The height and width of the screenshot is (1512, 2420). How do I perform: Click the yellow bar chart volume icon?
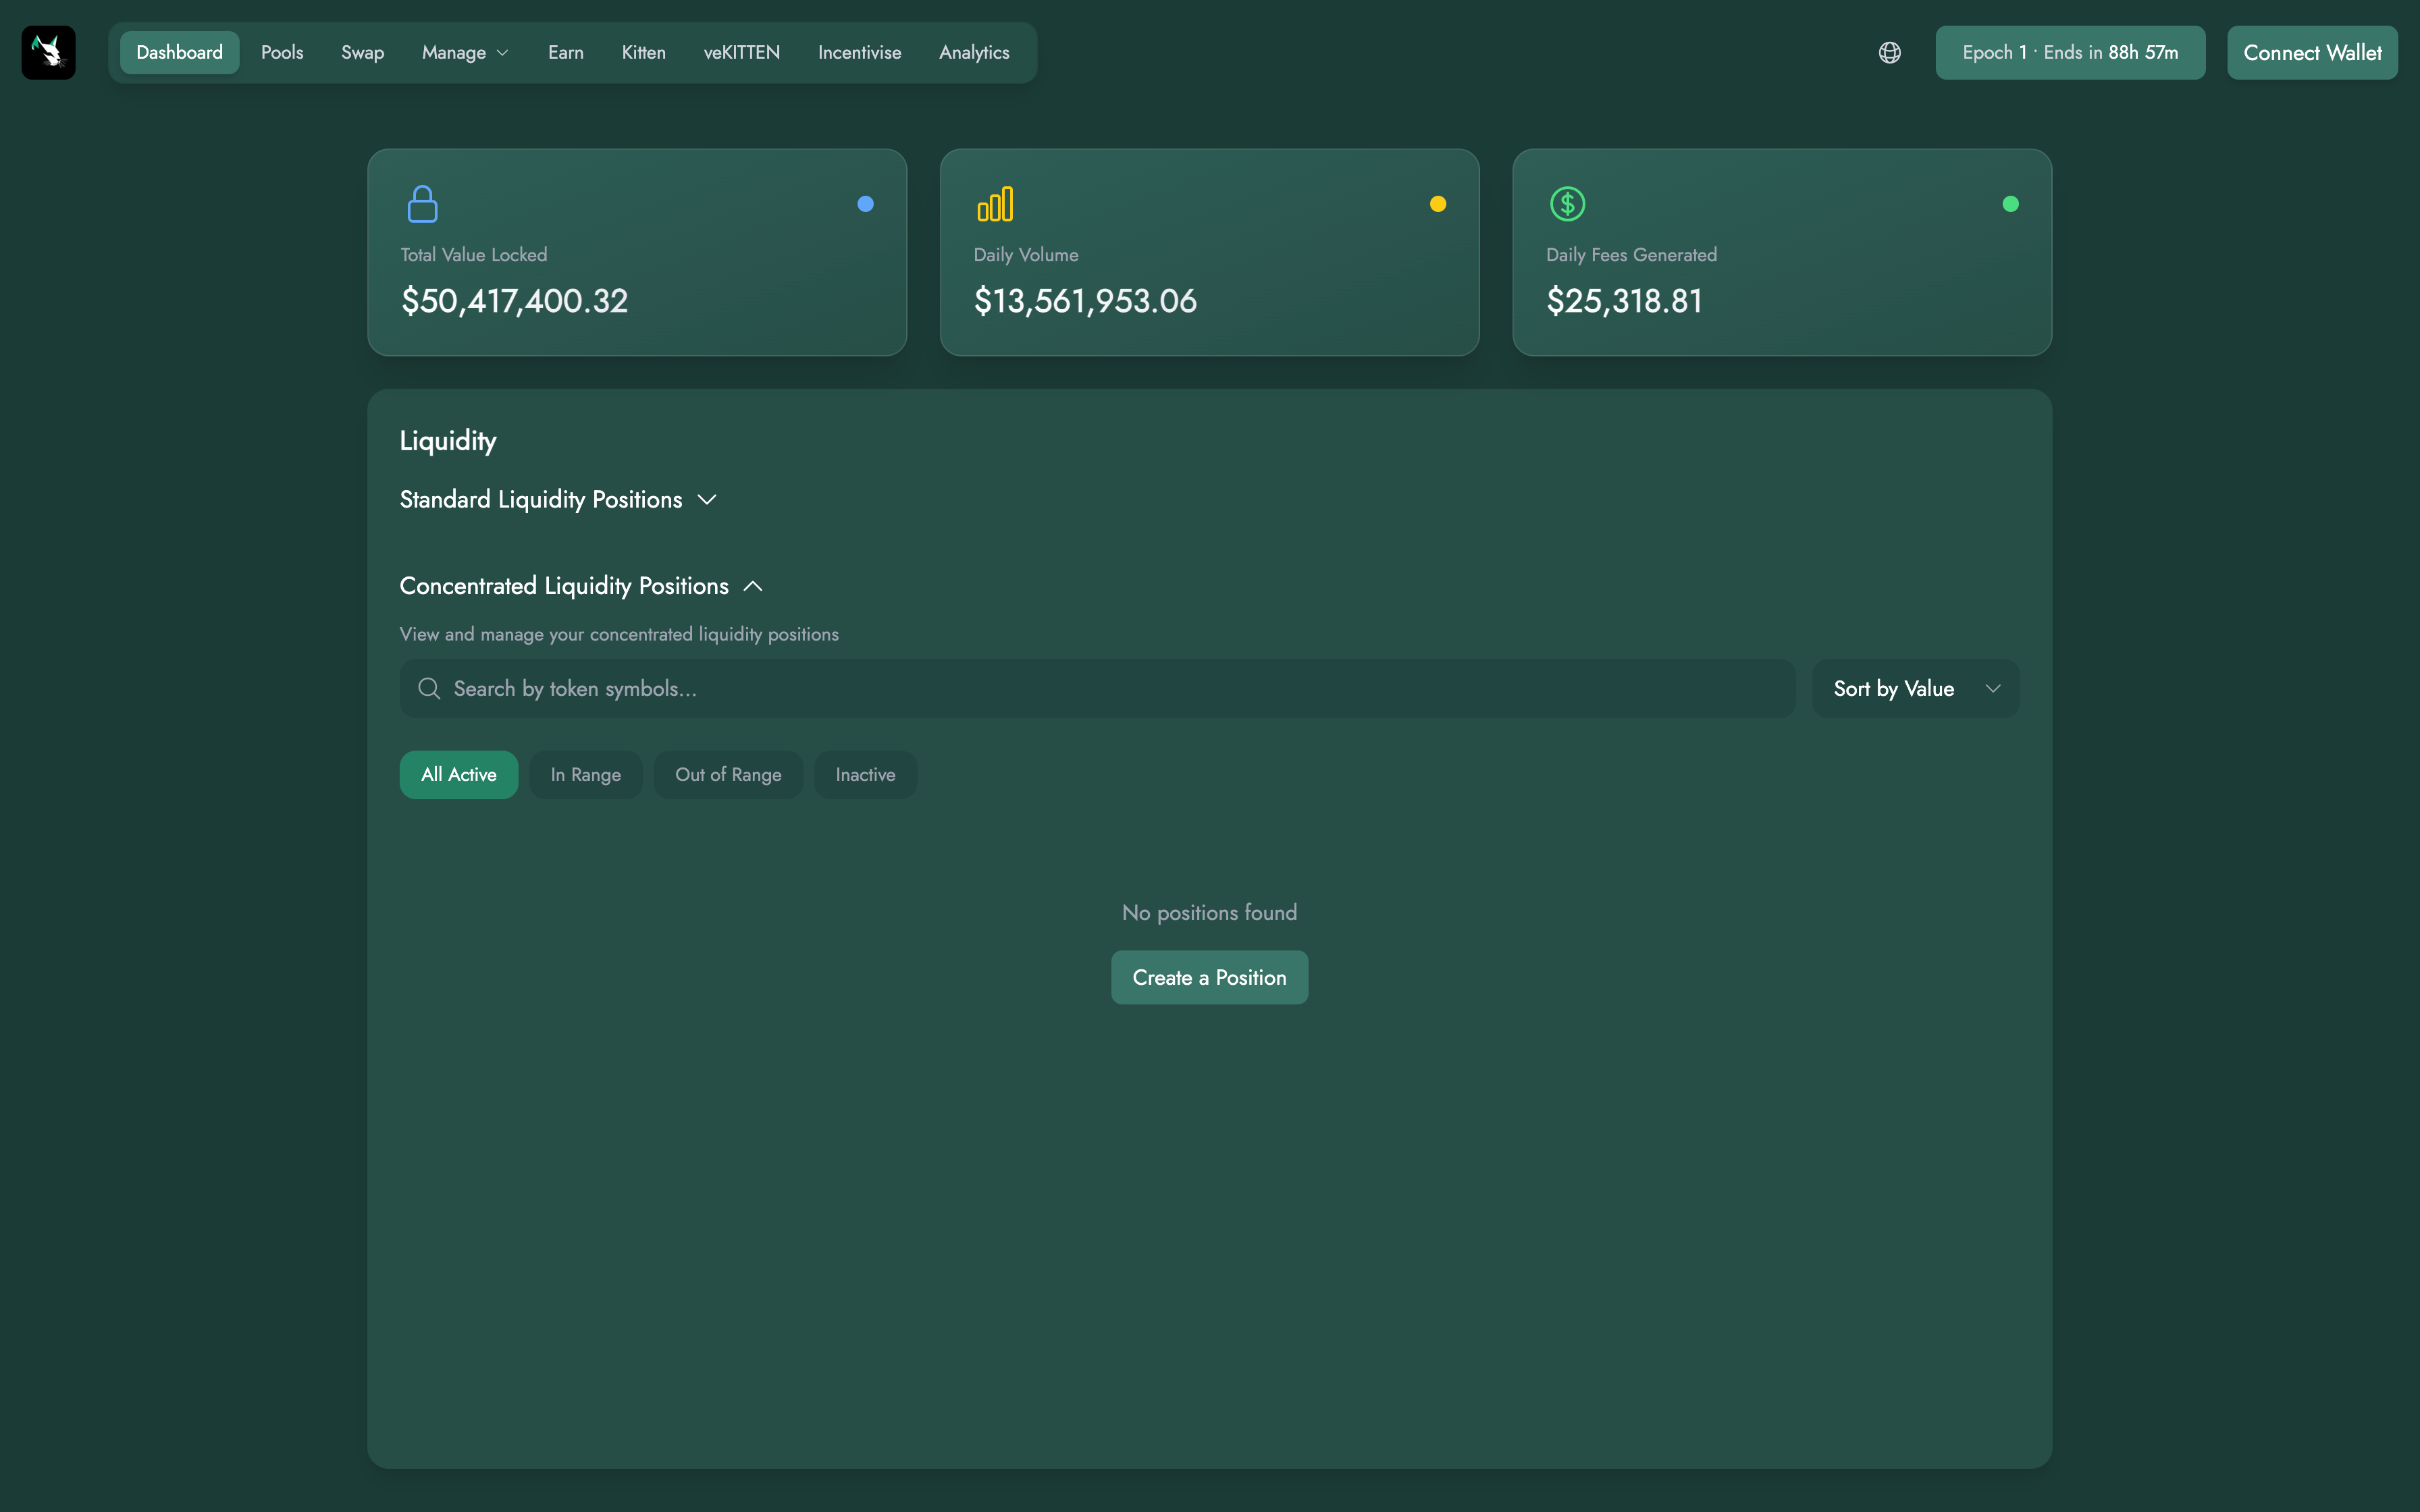[995, 204]
